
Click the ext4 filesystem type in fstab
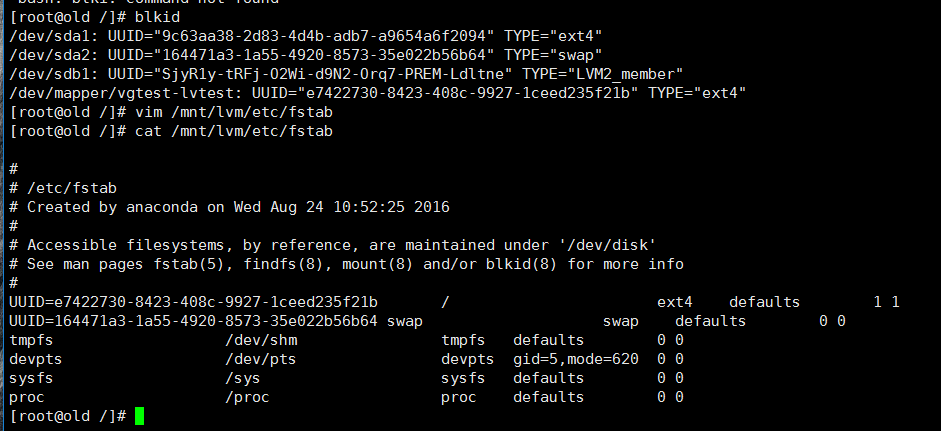pyautogui.click(x=675, y=303)
